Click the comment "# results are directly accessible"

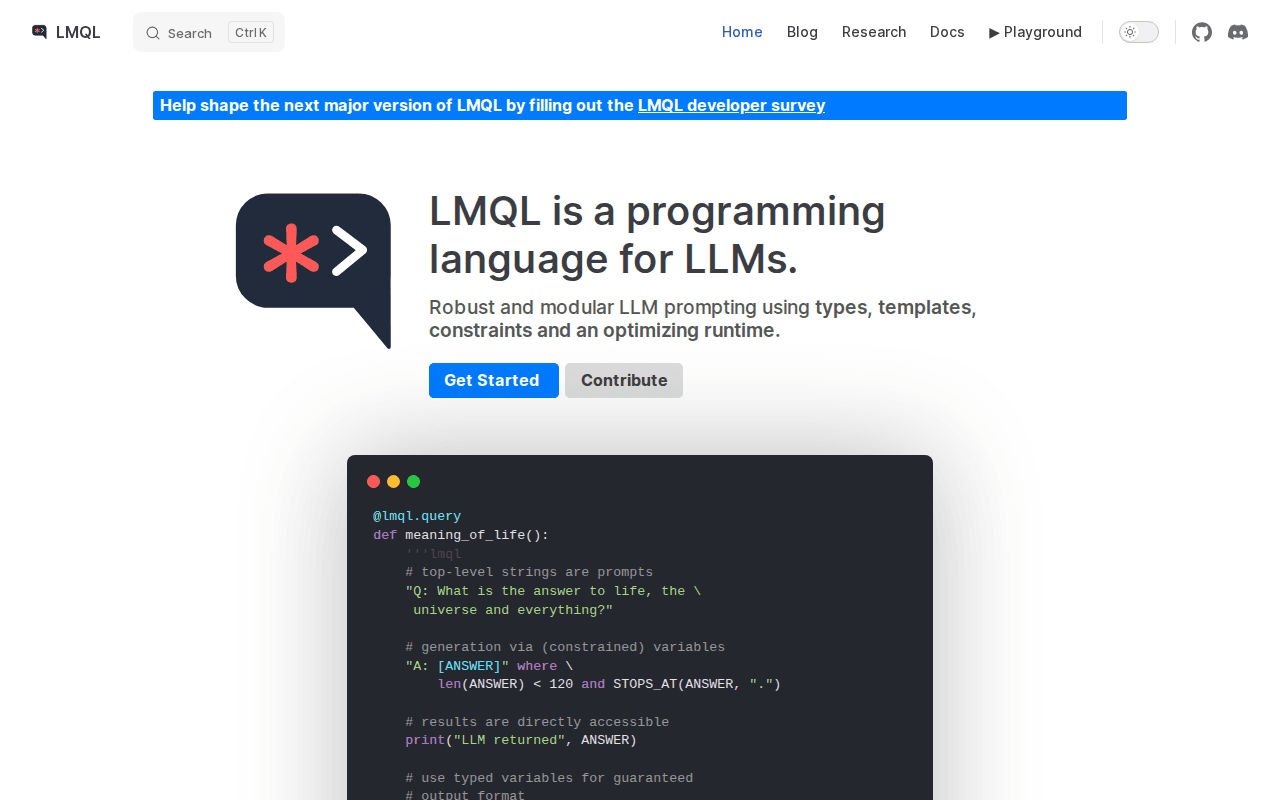[x=537, y=722]
